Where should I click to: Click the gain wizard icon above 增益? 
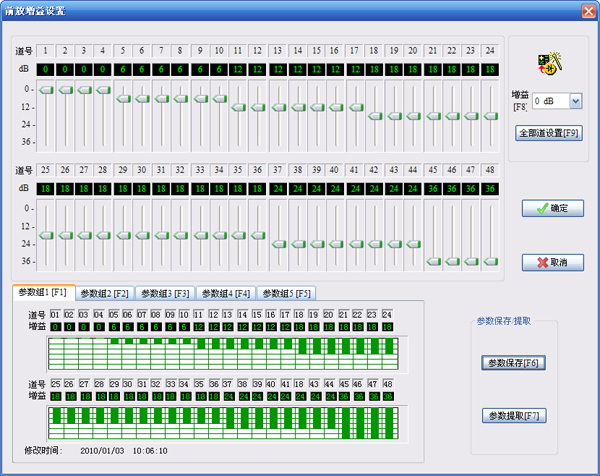pyautogui.click(x=546, y=66)
